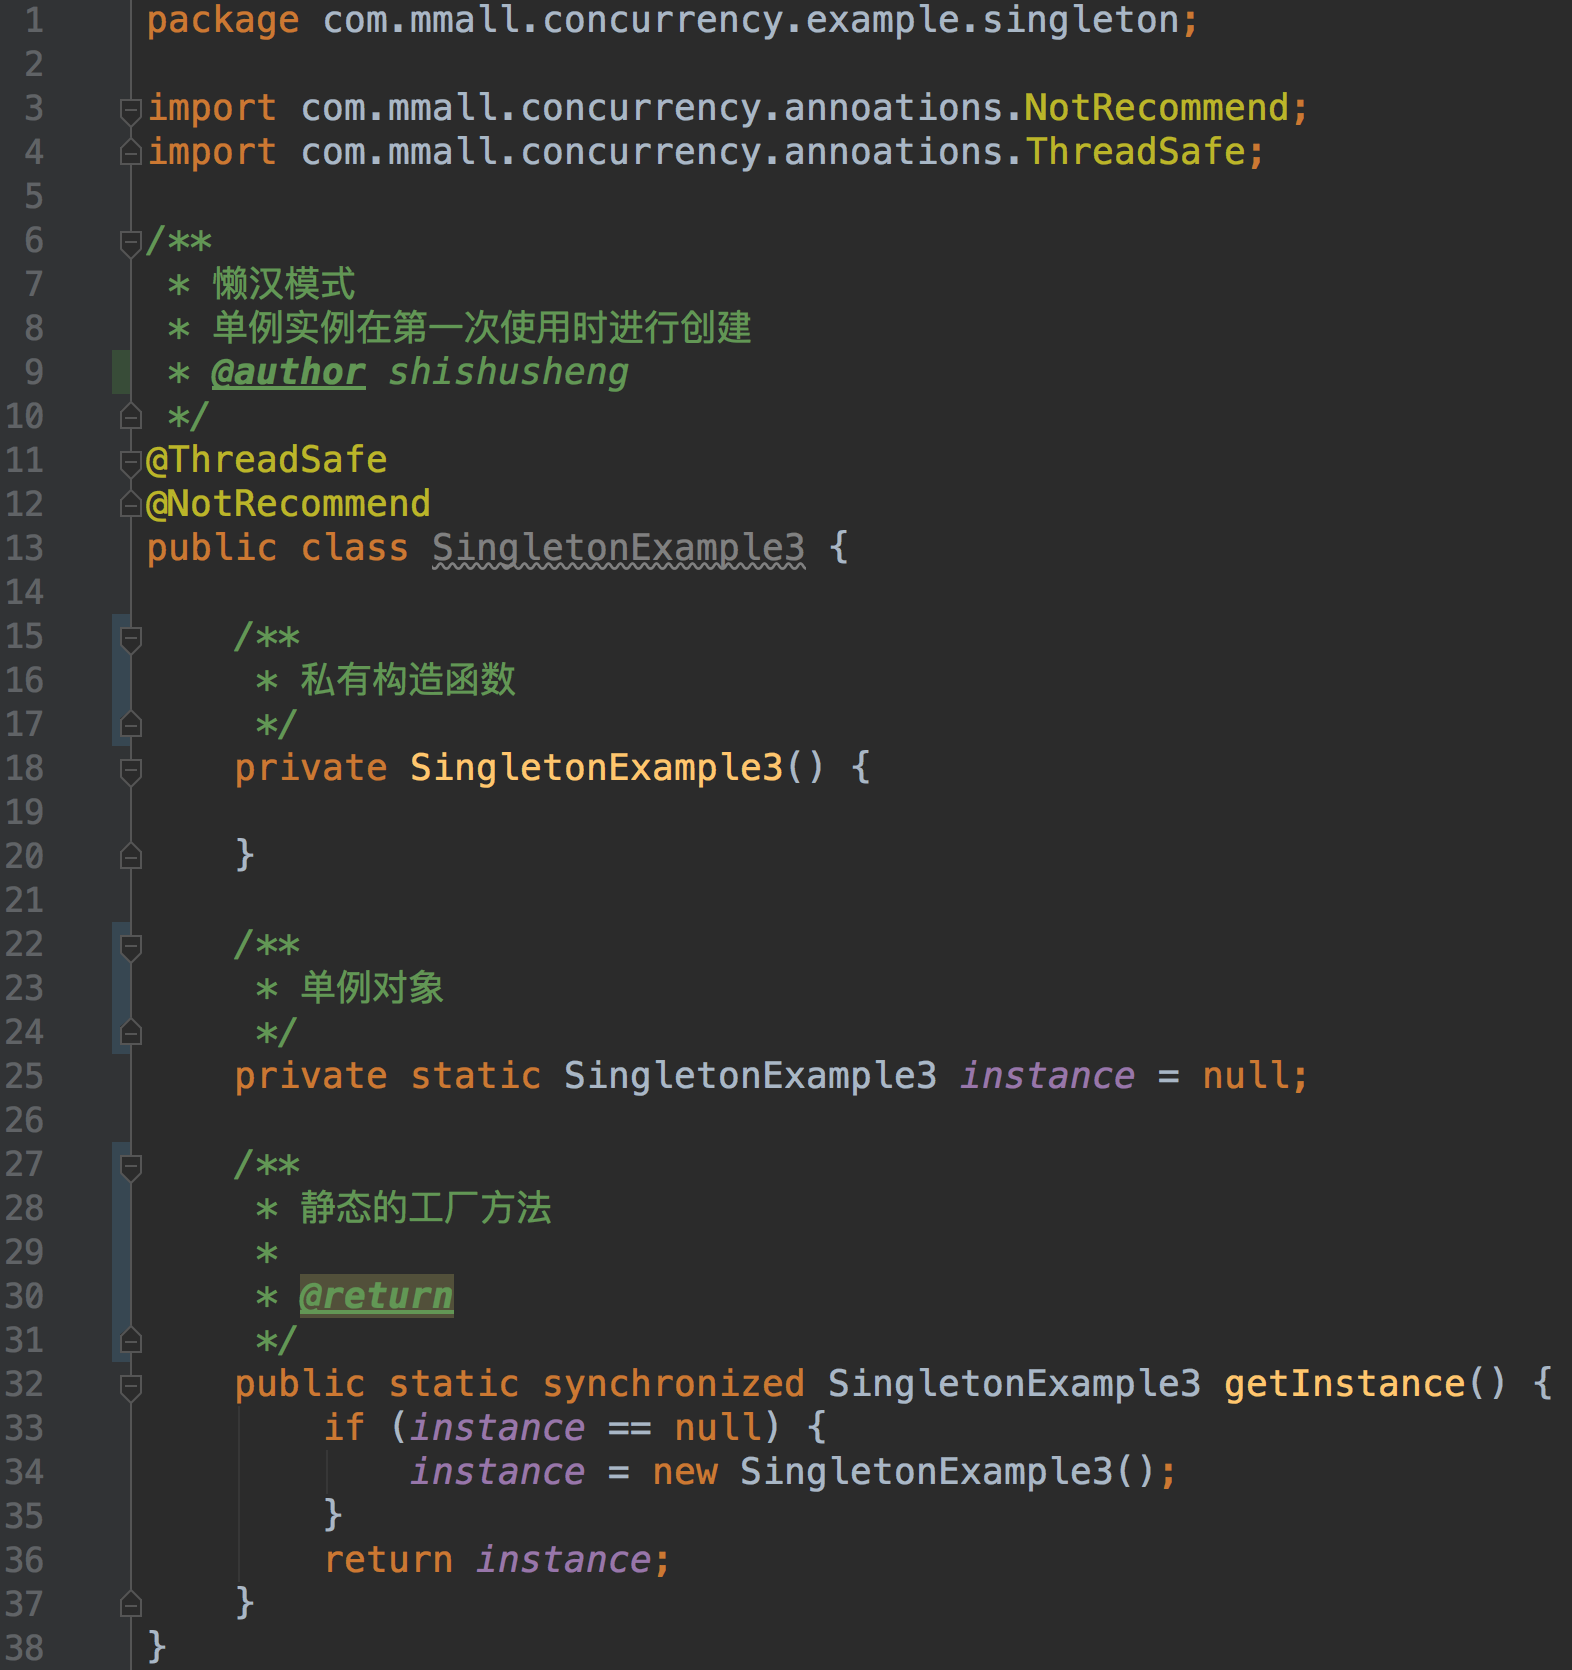Click the Javadoc fold end marker on line 31
1572x1670 pixels.
point(130,1341)
